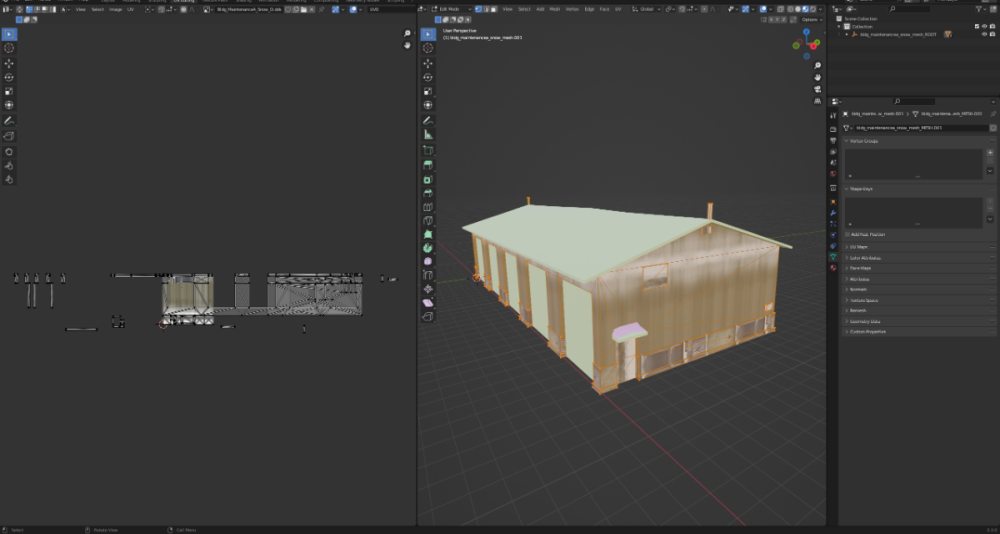This screenshot has width=1000, height=534.
Task: Open the UV menu in the UV editor header
Action: coord(130,9)
